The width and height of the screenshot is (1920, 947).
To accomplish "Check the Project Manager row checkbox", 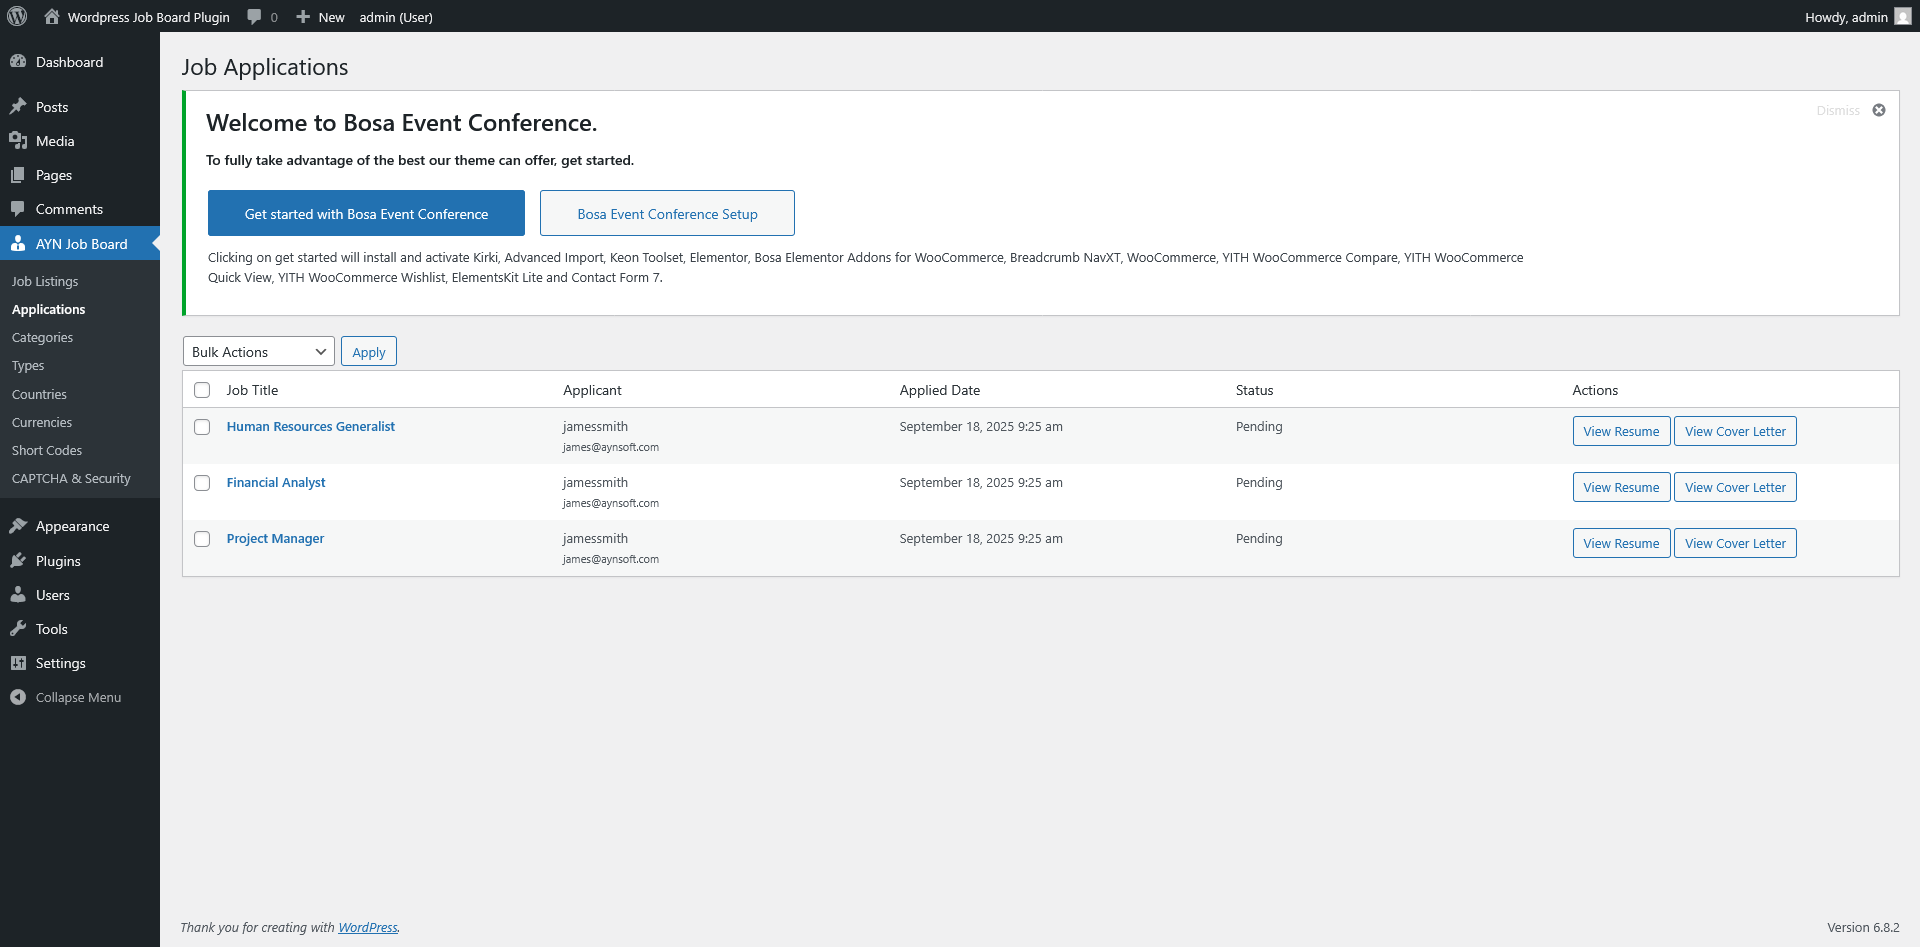I will coord(202,539).
